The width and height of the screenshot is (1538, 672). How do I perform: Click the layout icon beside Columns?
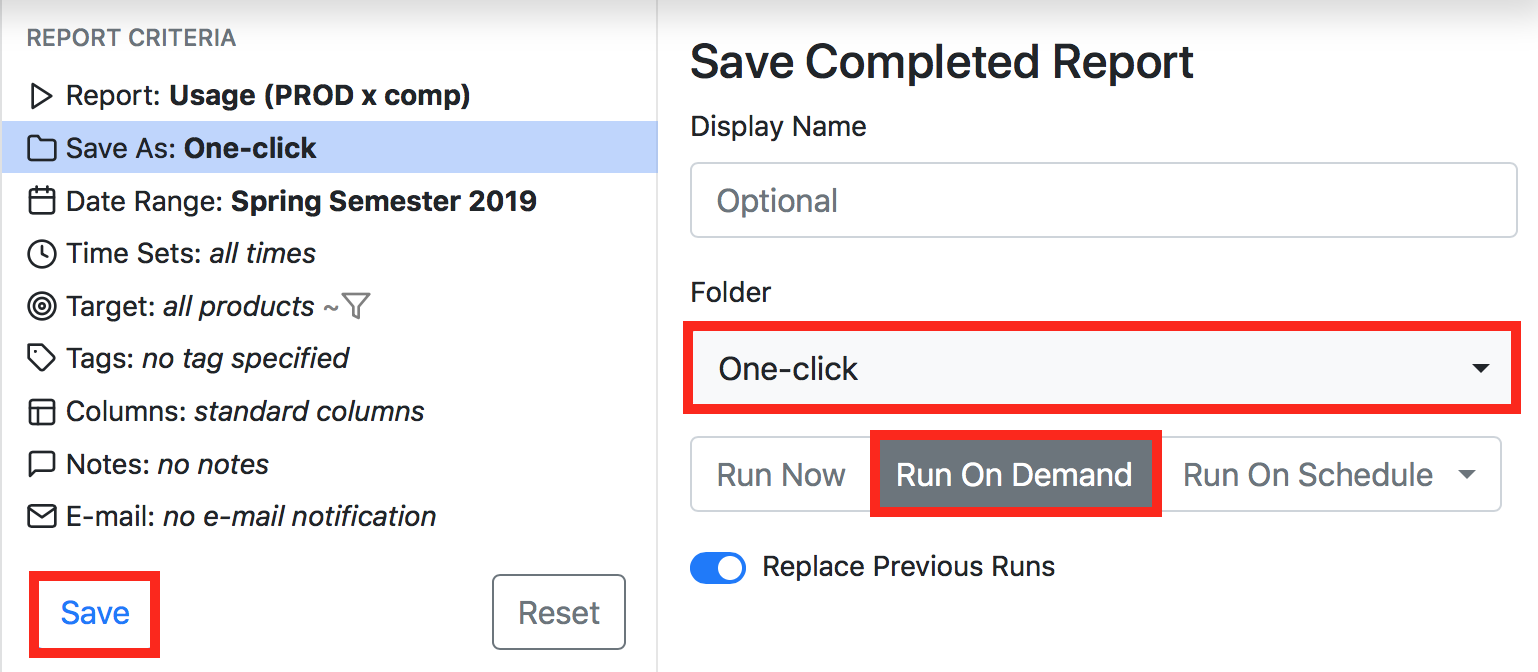(x=41, y=412)
